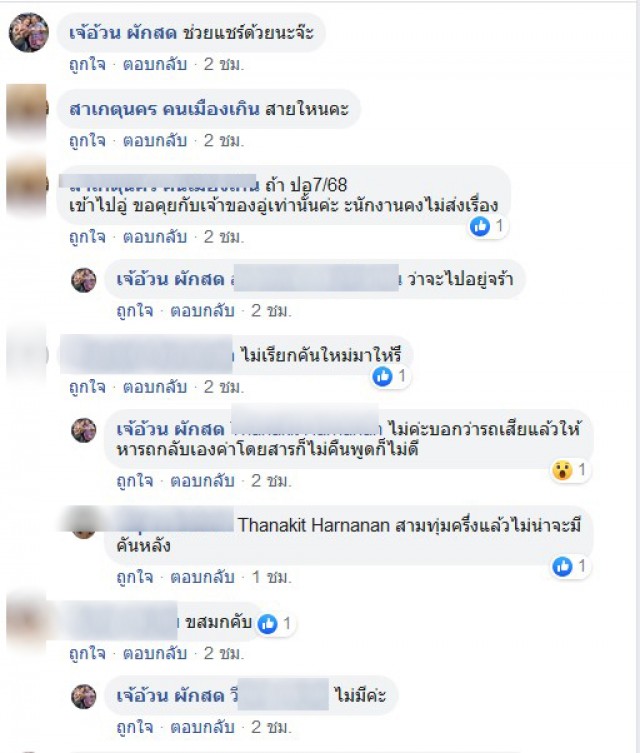
Task: Click the wow emoji reaction on รถเสียแล้ว reply
Action: (x=562, y=470)
